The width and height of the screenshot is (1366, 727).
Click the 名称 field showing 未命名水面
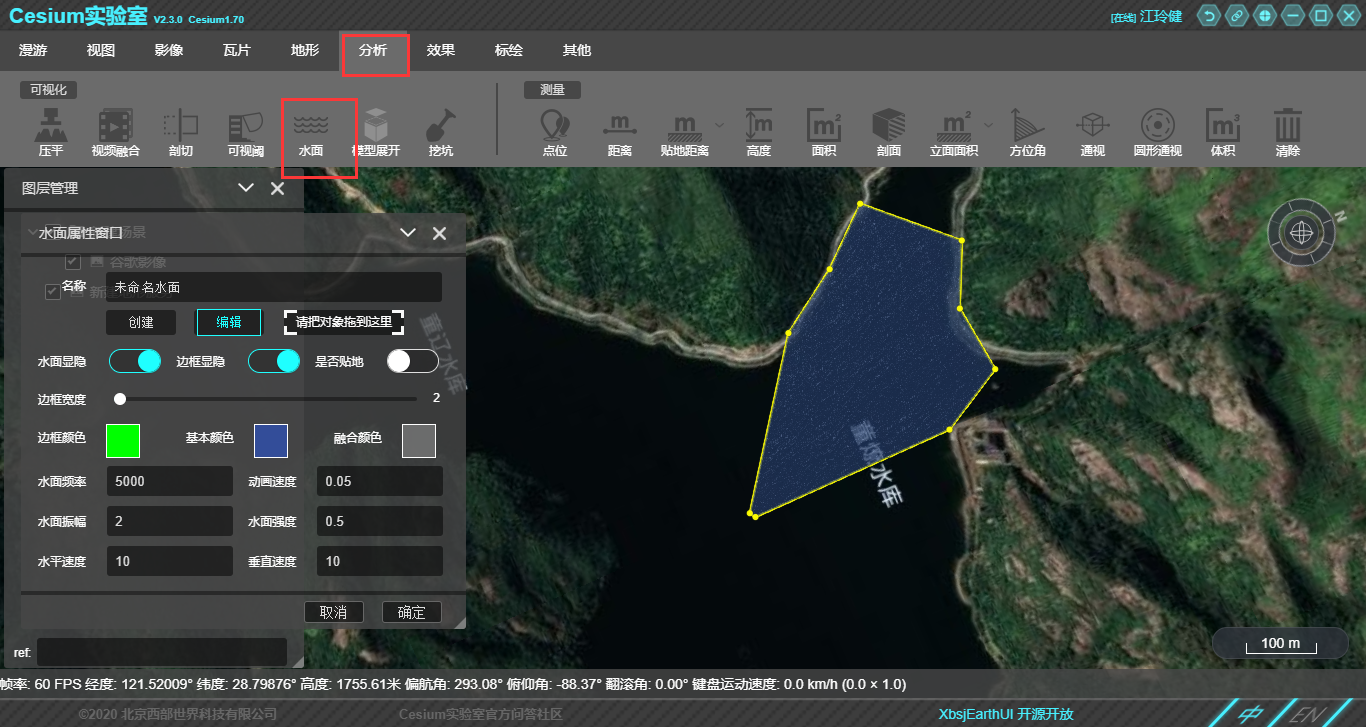tap(274, 287)
